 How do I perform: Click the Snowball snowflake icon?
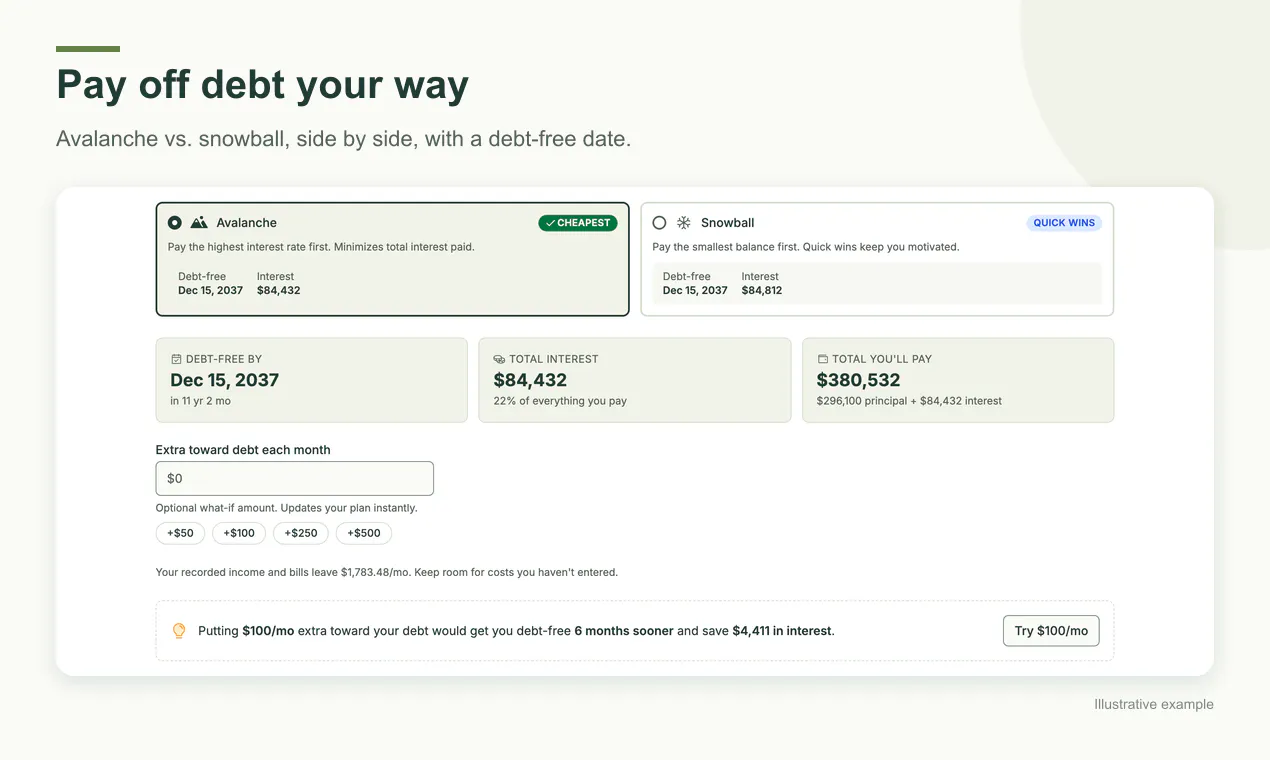(684, 223)
